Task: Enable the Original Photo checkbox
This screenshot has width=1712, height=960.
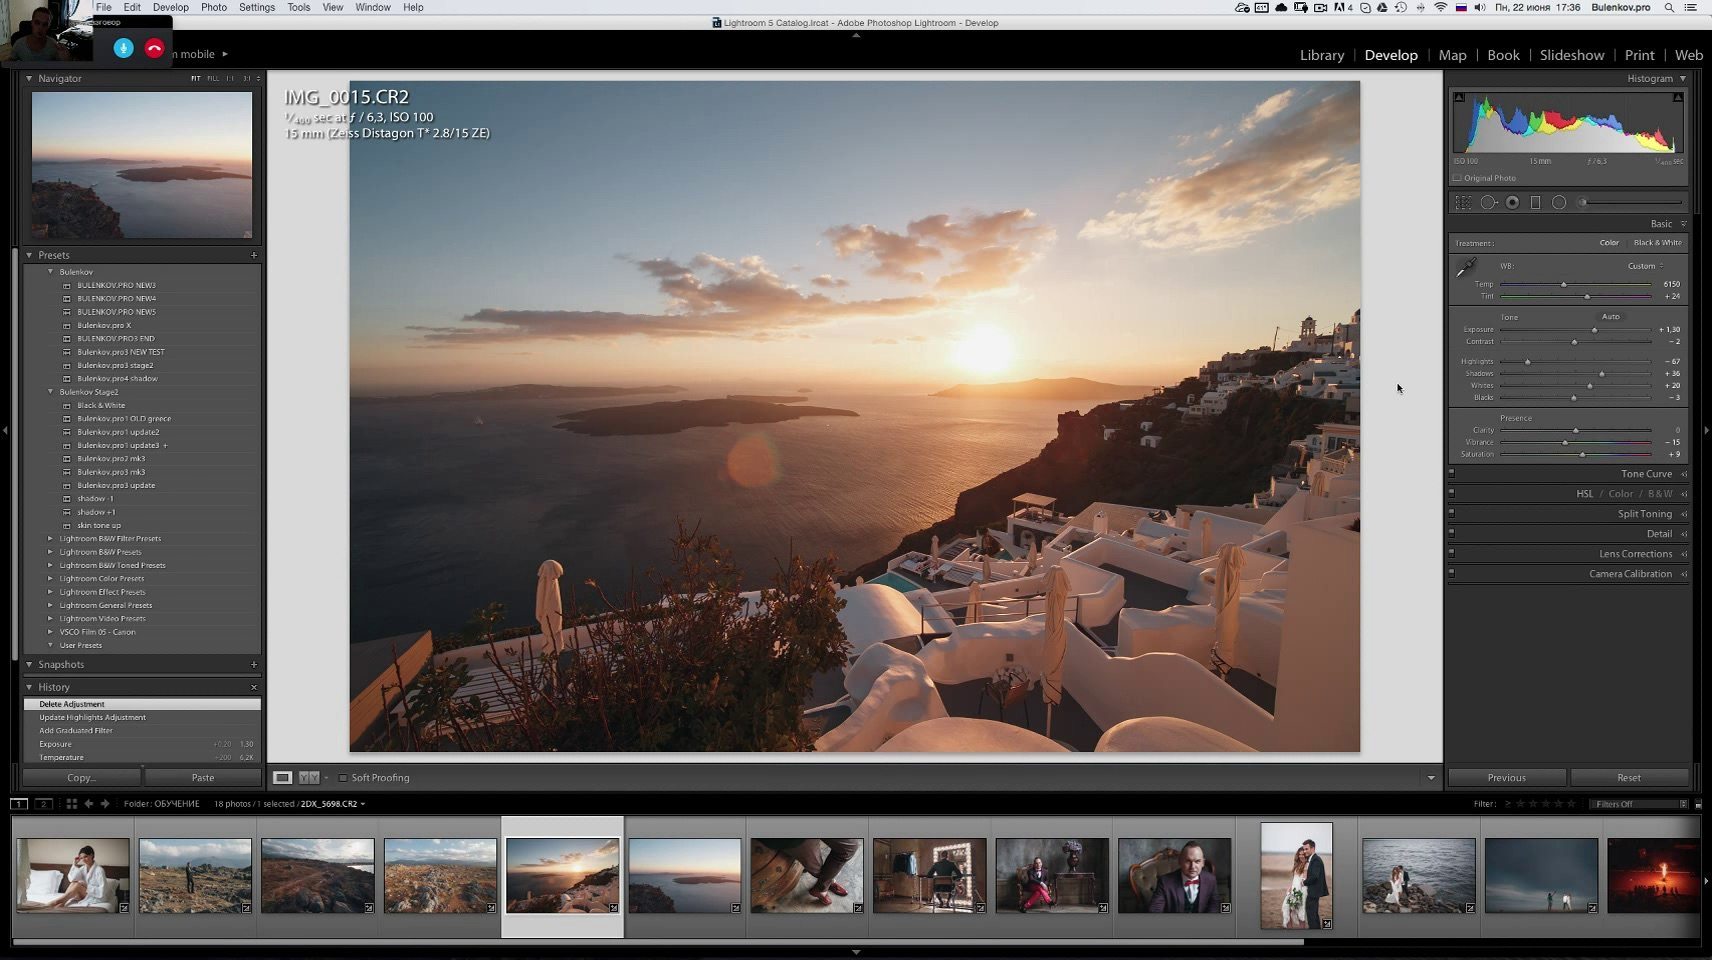Action: (x=1457, y=178)
